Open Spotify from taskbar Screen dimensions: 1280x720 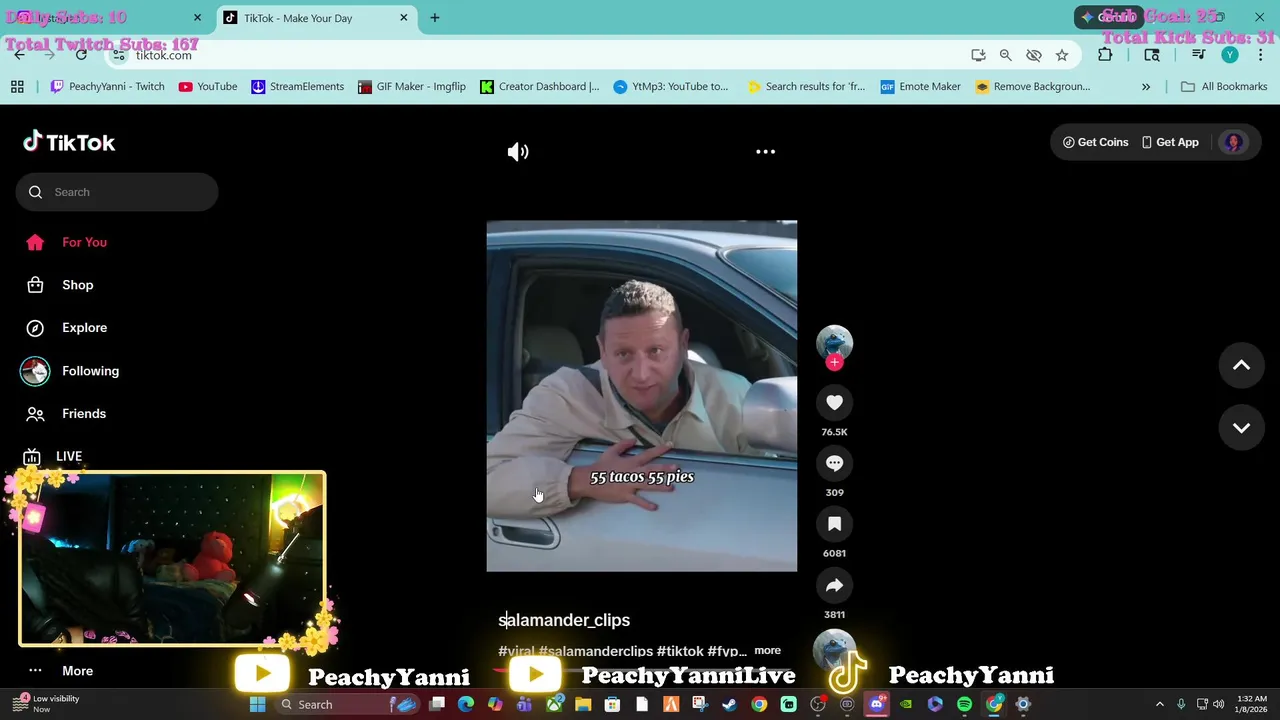964,704
